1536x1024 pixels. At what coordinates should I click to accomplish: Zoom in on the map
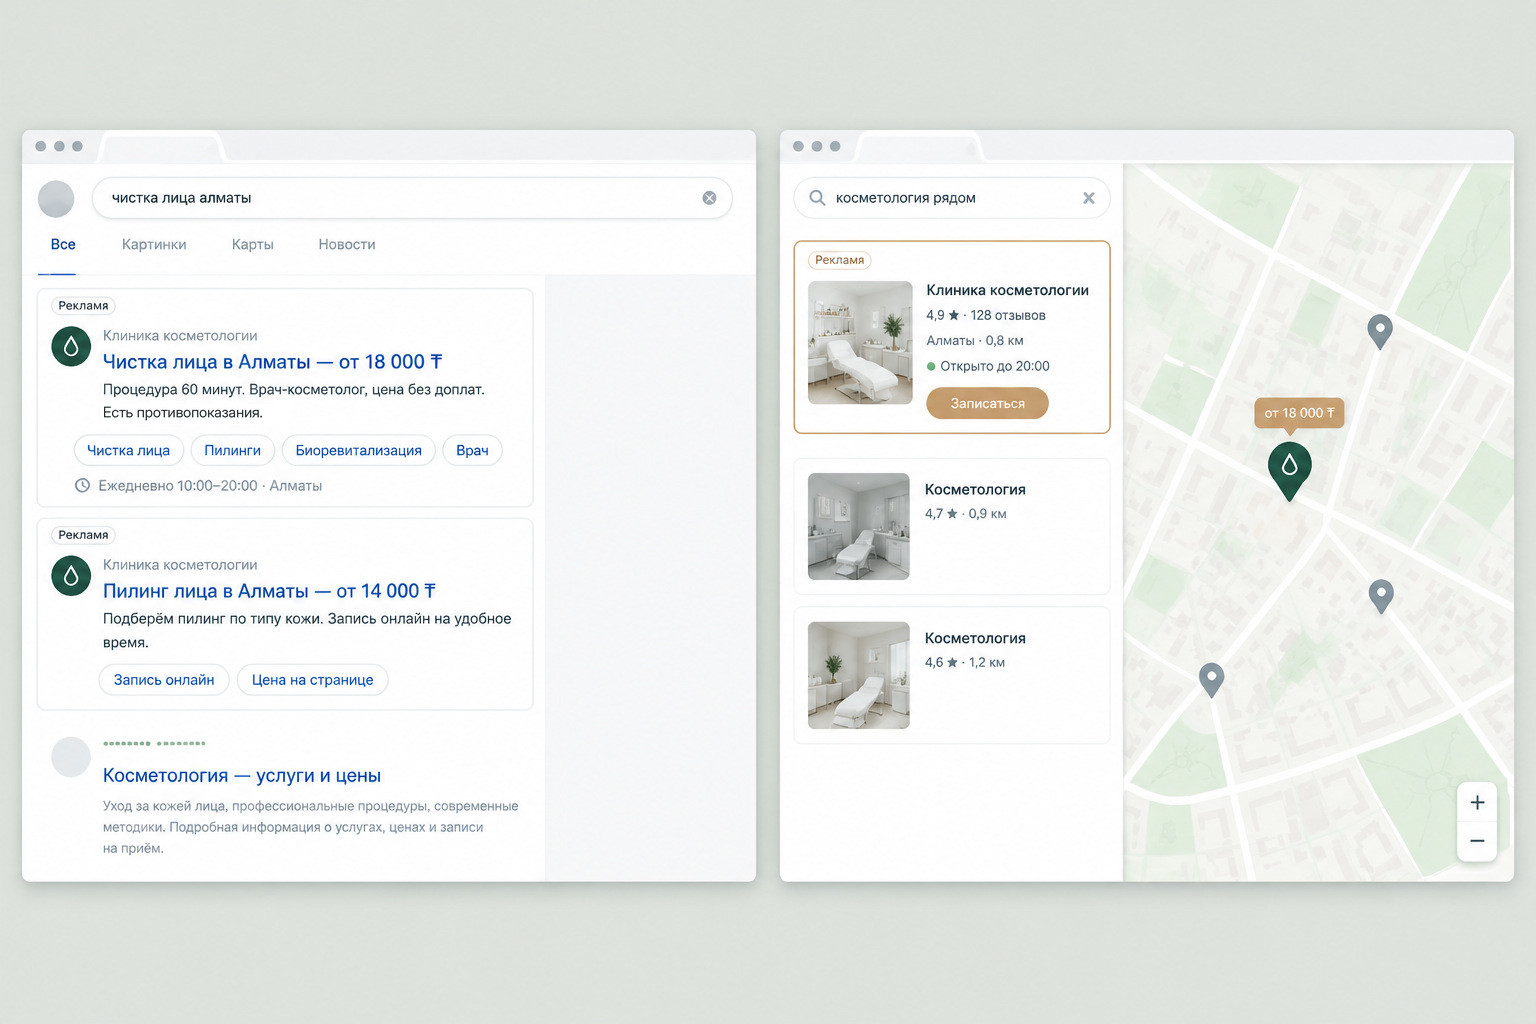[x=1477, y=803]
